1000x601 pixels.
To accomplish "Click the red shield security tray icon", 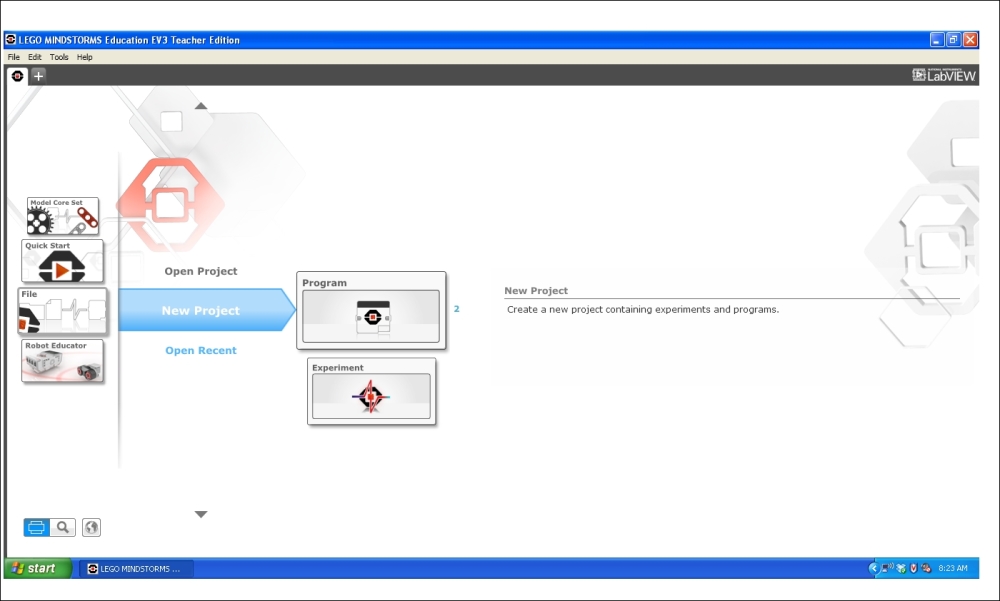I will pyautogui.click(x=913, y=568).
